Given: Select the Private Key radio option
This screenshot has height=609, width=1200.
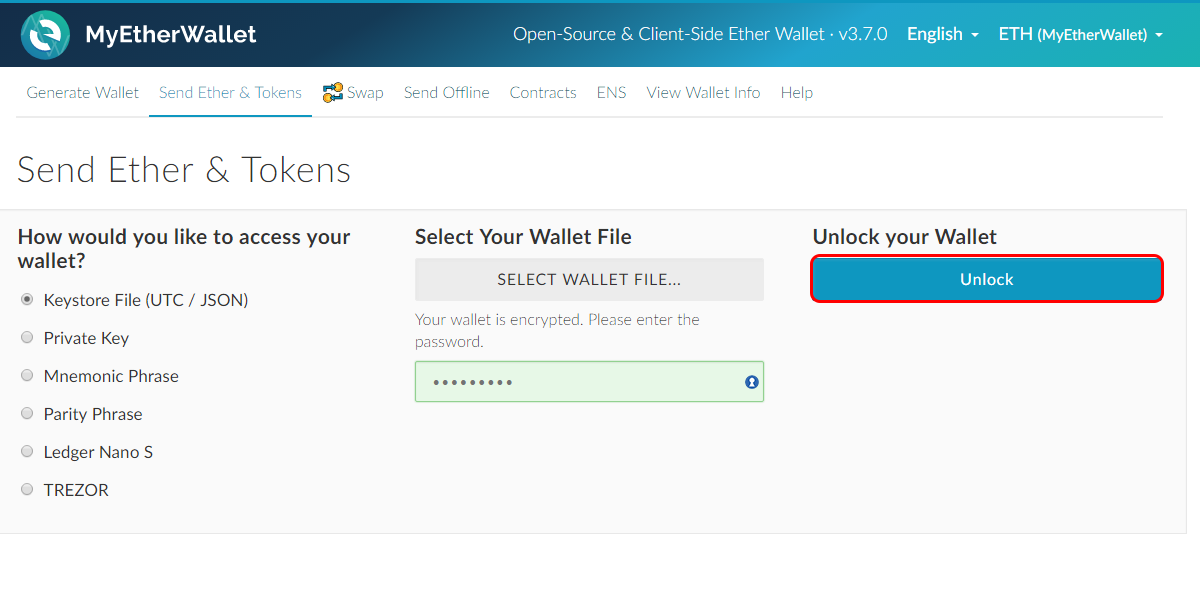Looking at the screenshot, I should (27, 338).
